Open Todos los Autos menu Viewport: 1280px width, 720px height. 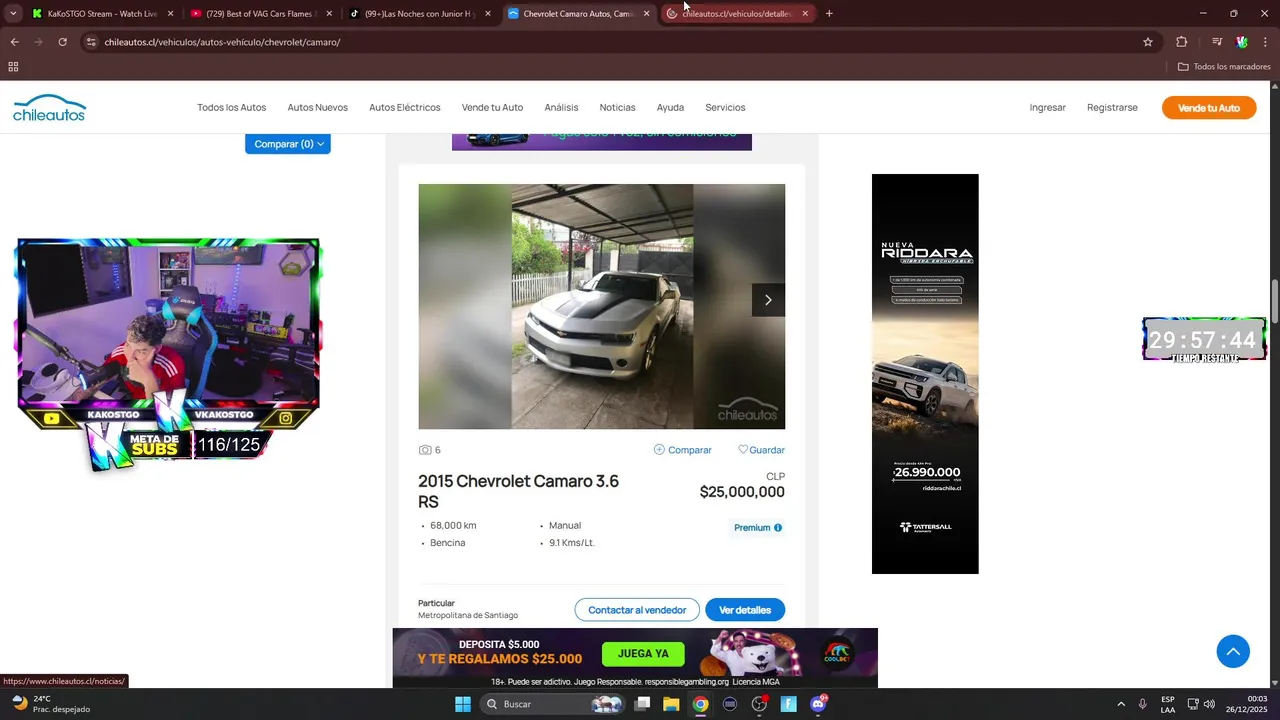pyautogui.click(x=231, y=107)
